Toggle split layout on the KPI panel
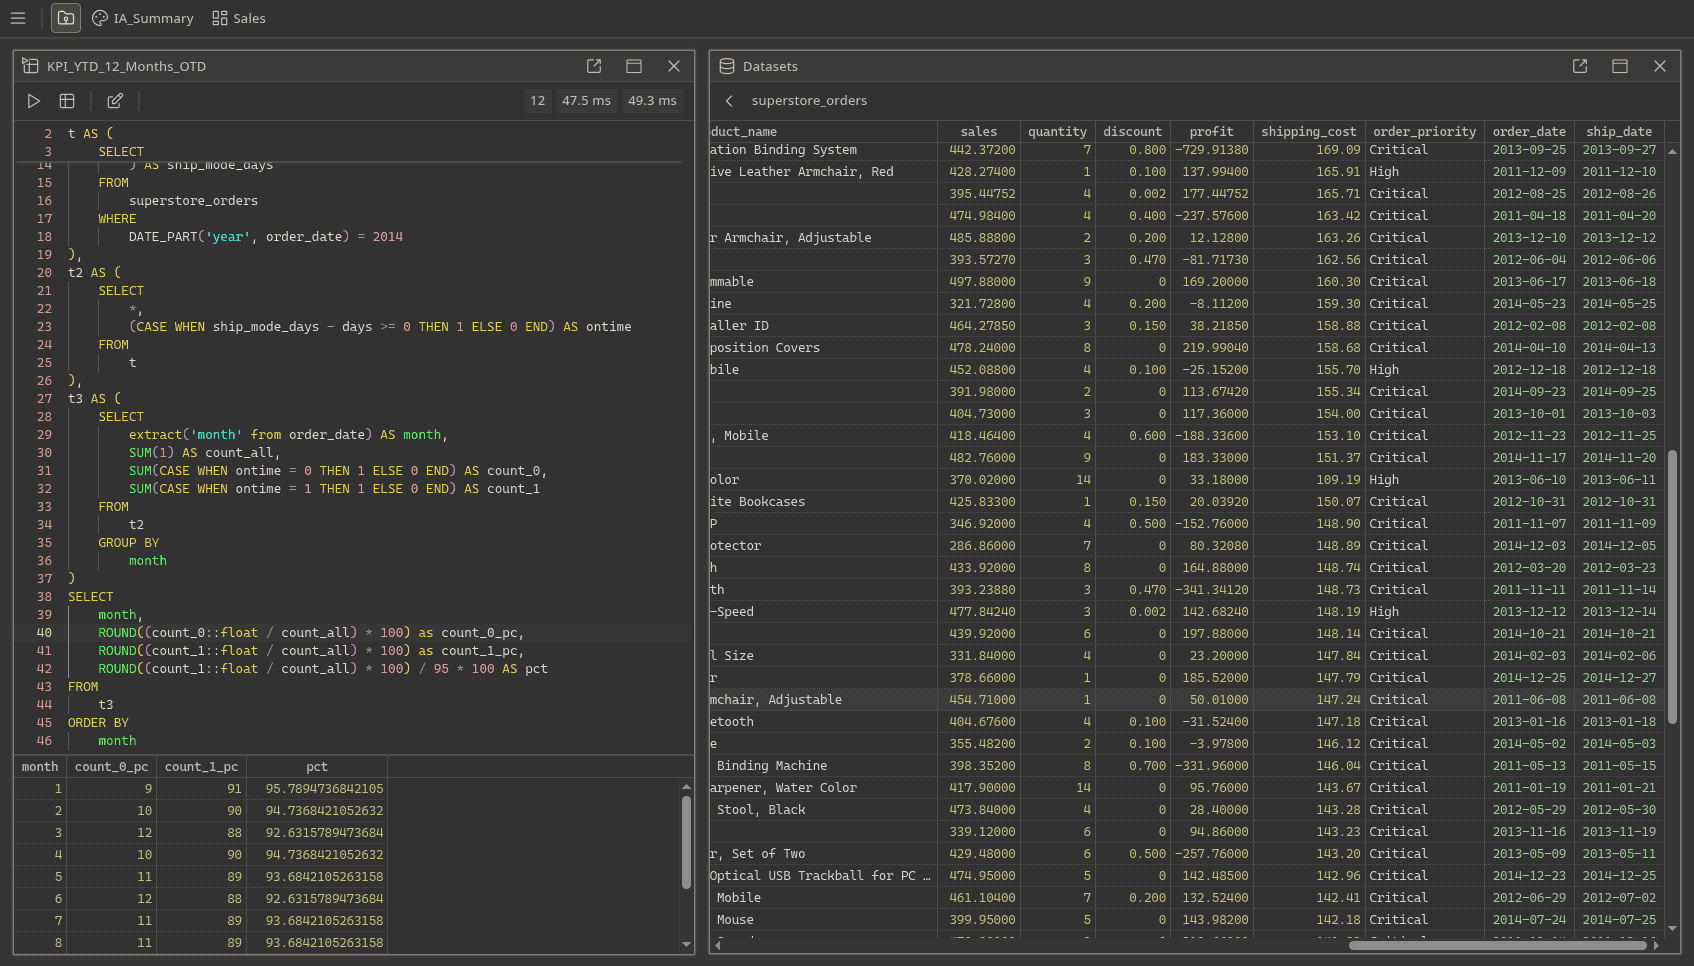Screen dimensions: 1694x966 click(633, 66)
